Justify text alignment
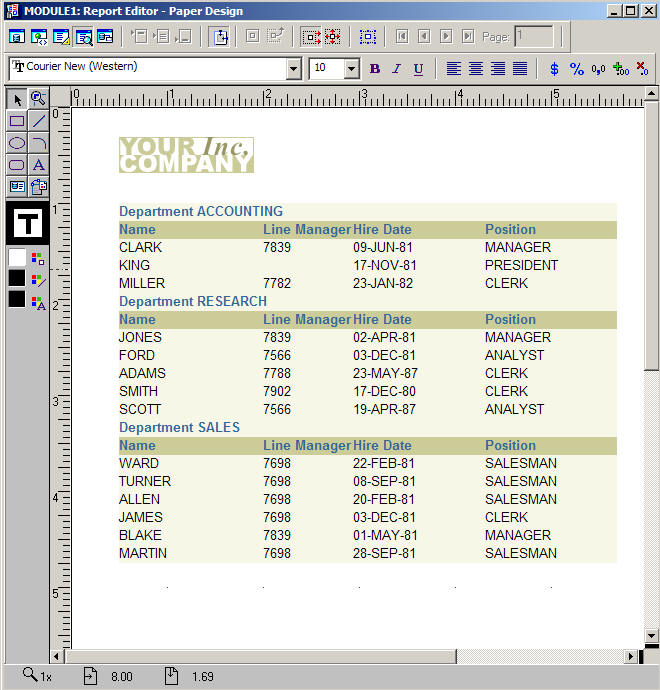The height and width of the screenshot is (690, 660). pos(520,69)
